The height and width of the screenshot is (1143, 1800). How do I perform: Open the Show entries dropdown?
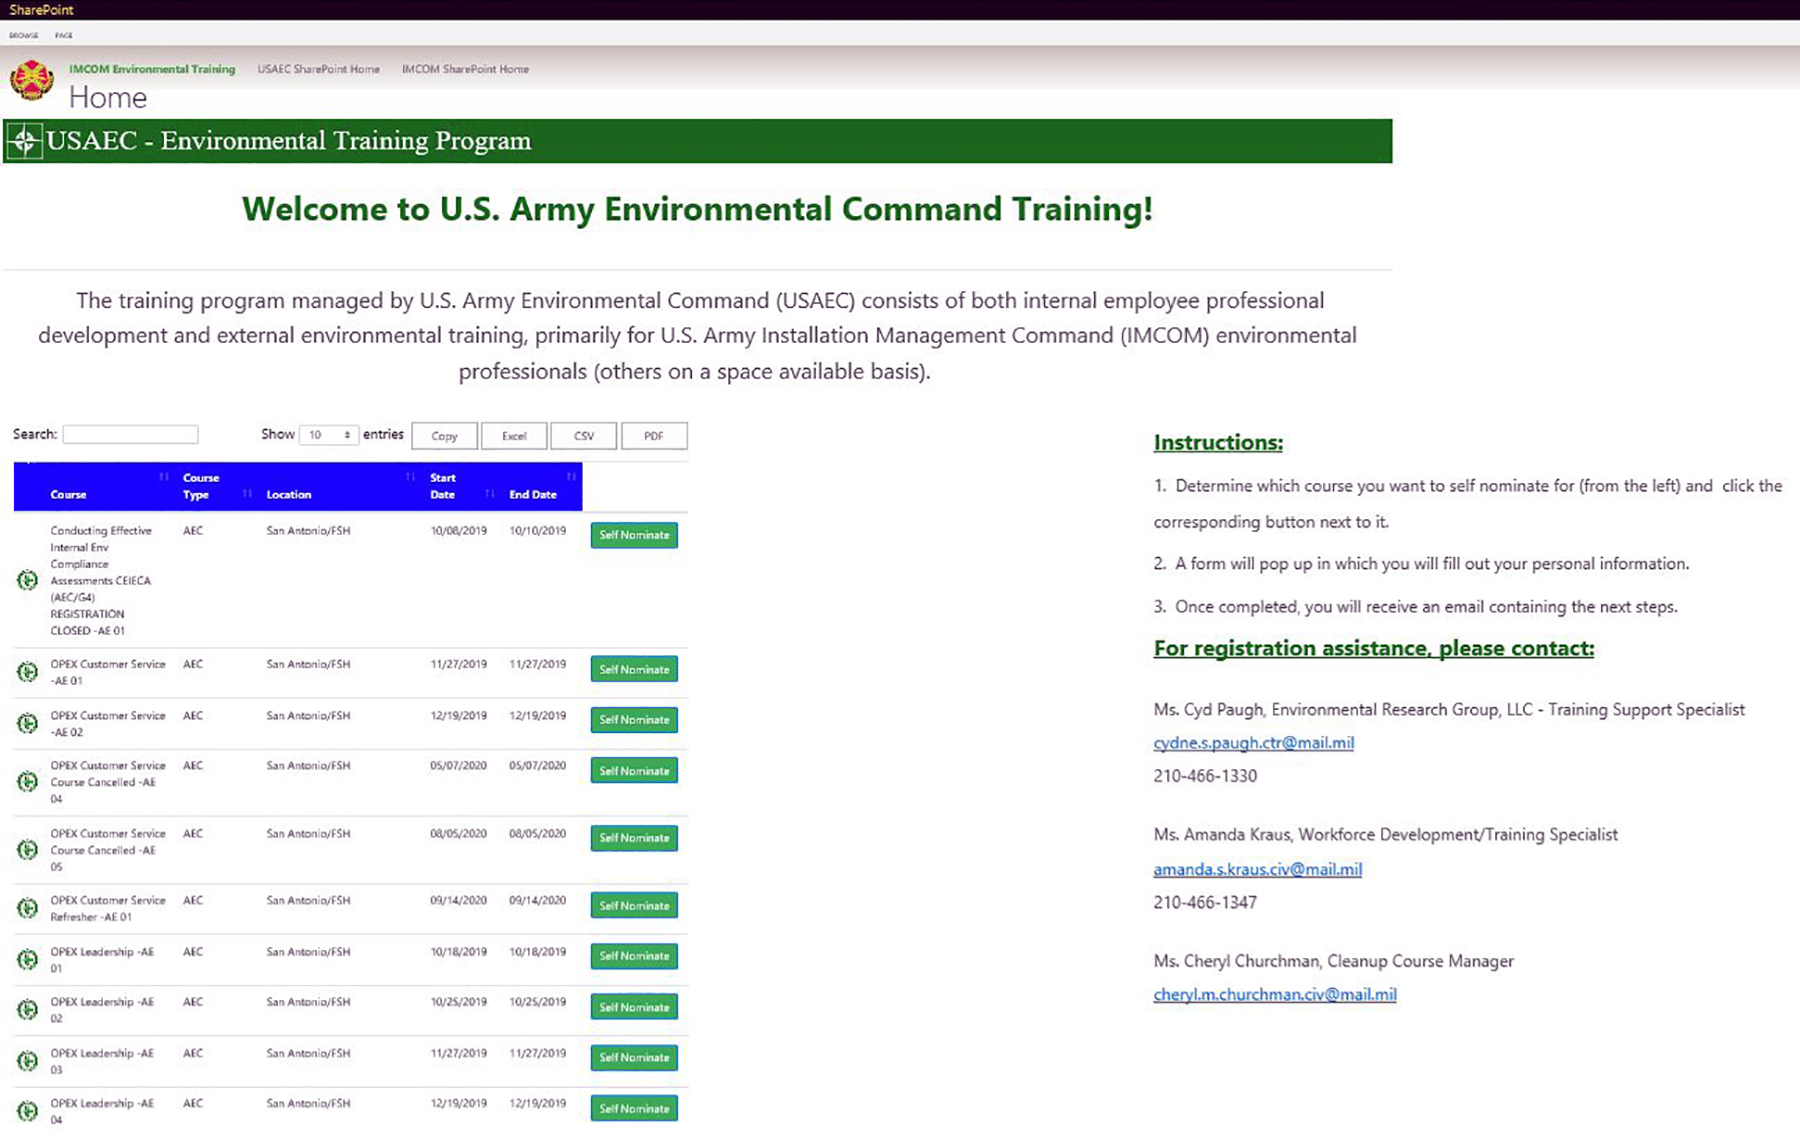[x=330, y=434]
